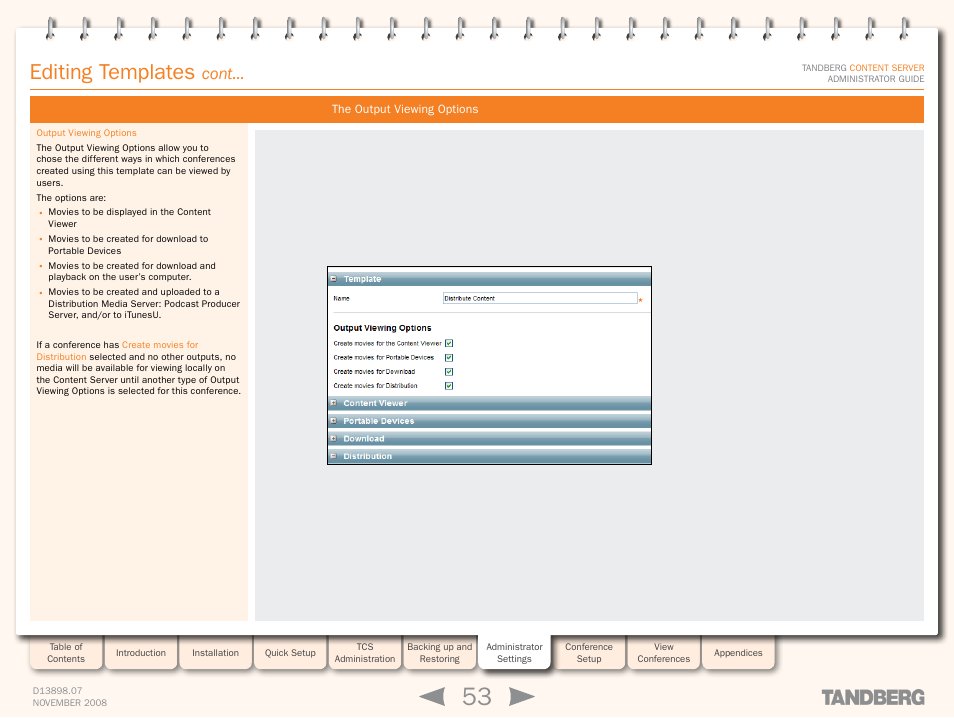Click the D13898.07 document number
The image size is (954, 718).
coord(57,691)
